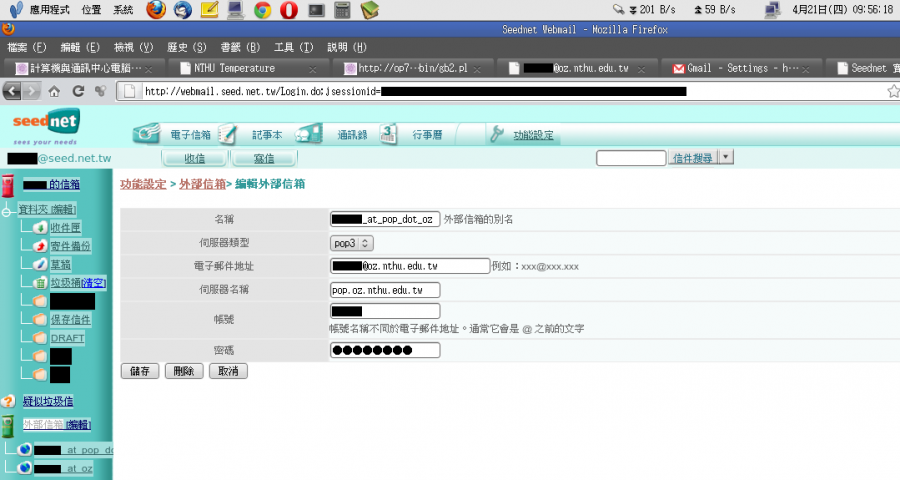Expand the 信件搜尋 dropdown arrow

[726, 157]
